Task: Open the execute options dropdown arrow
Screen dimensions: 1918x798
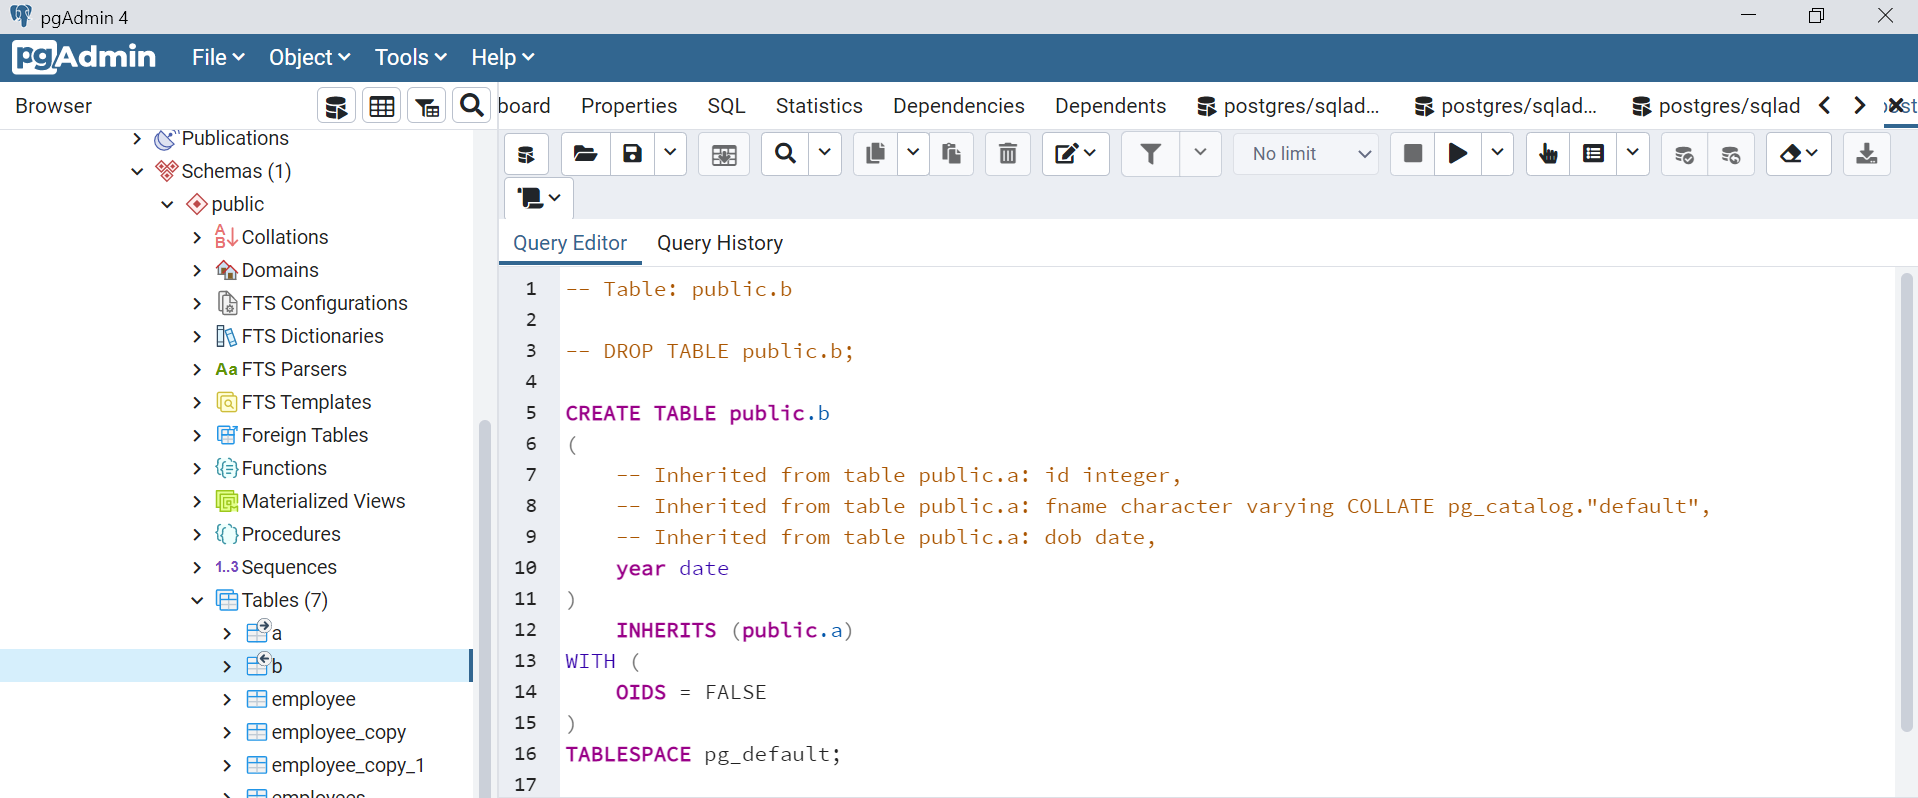Action: pos(1497,154)
